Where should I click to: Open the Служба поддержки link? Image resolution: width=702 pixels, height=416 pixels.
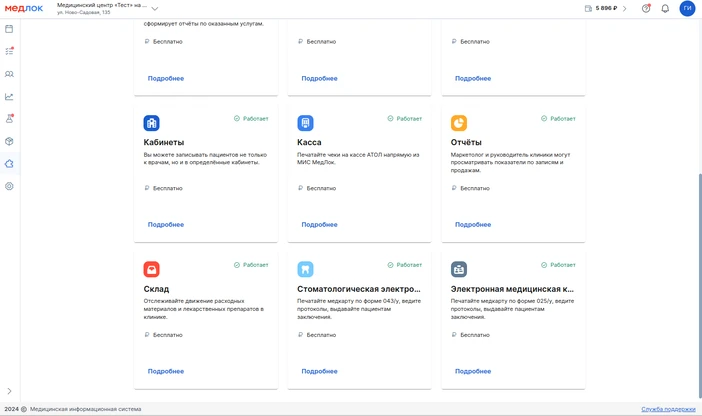click(668, 409)
